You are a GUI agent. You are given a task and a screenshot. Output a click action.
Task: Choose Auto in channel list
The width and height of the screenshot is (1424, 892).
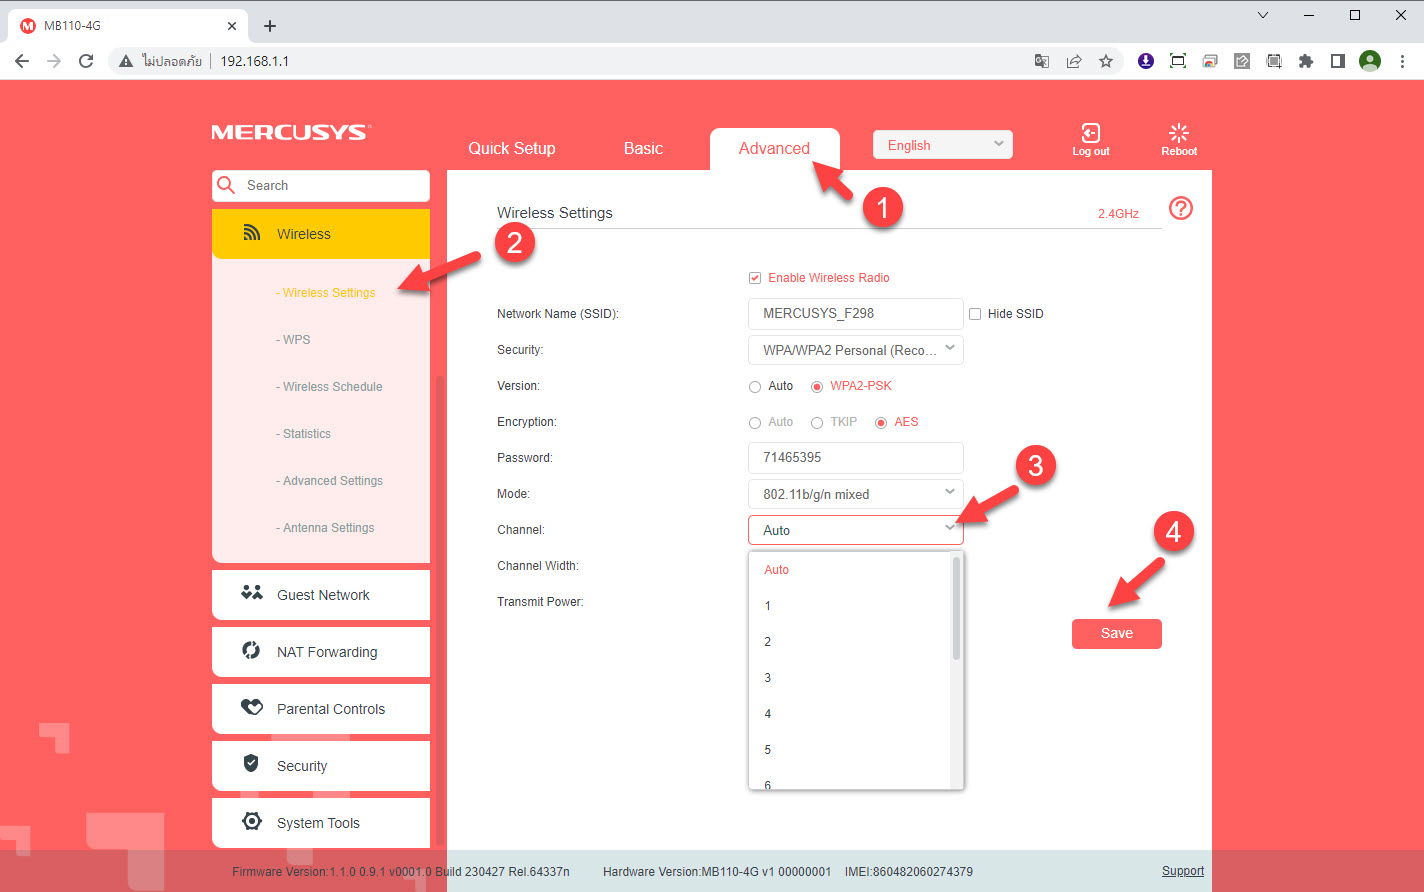(850, 570)
